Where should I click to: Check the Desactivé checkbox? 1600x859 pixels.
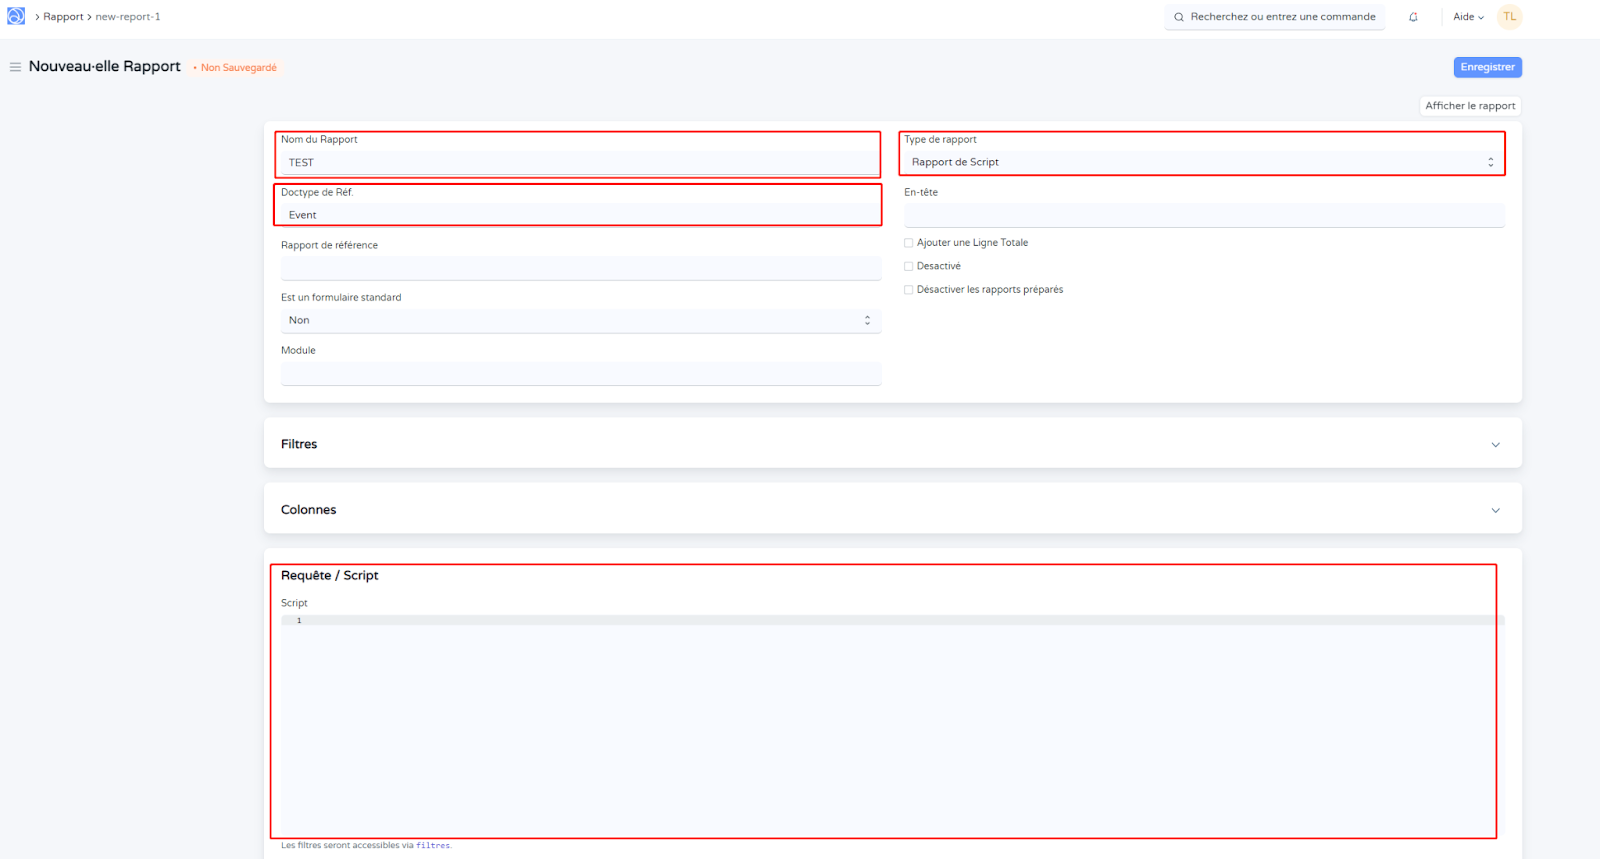pyautogui.click(x=909, y=266)
